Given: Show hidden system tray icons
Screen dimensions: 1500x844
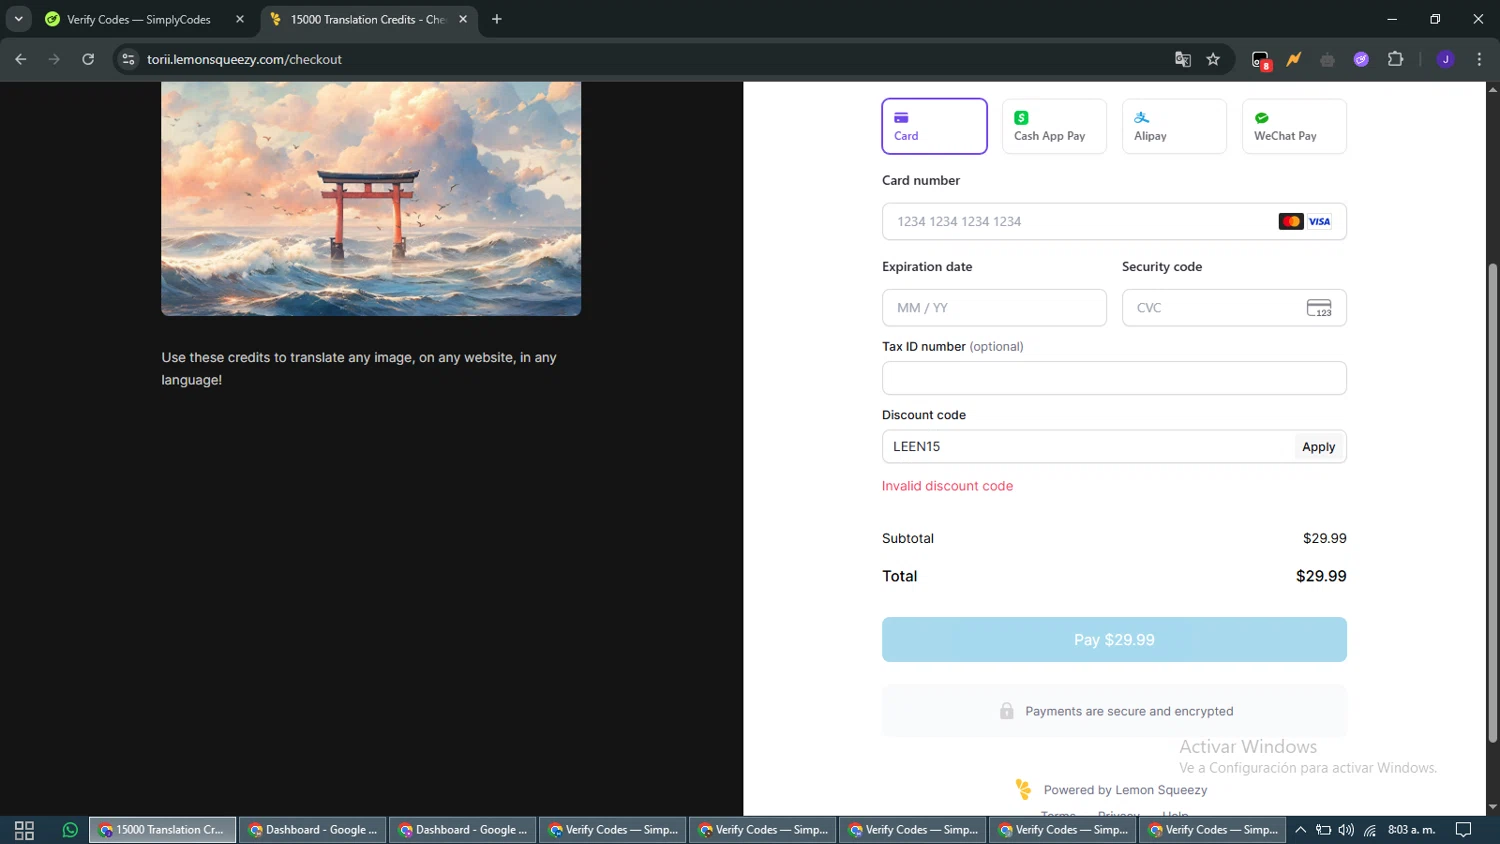Looking at the screenshot, I should click(1300, 830).
